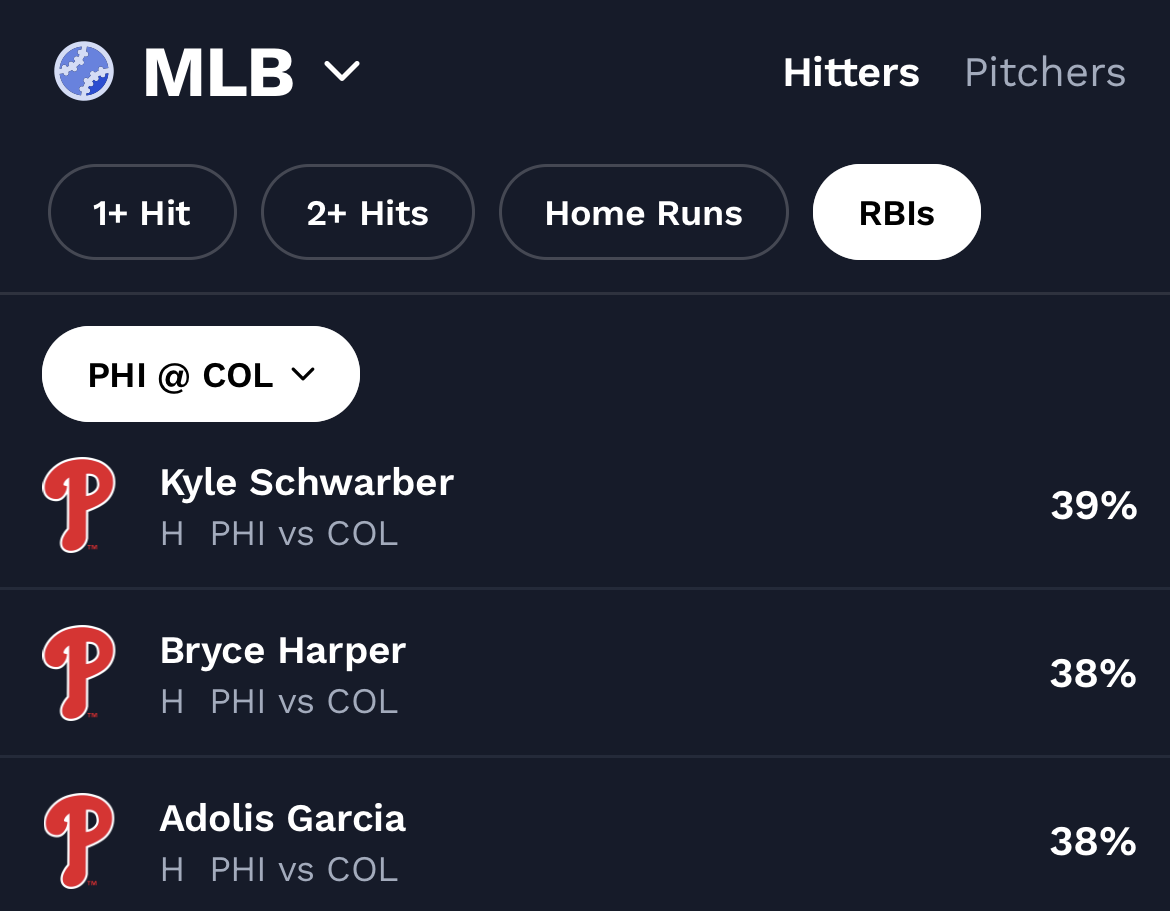Click the MLB league title text
The image size is (1170, 911).
pos(218,72)
